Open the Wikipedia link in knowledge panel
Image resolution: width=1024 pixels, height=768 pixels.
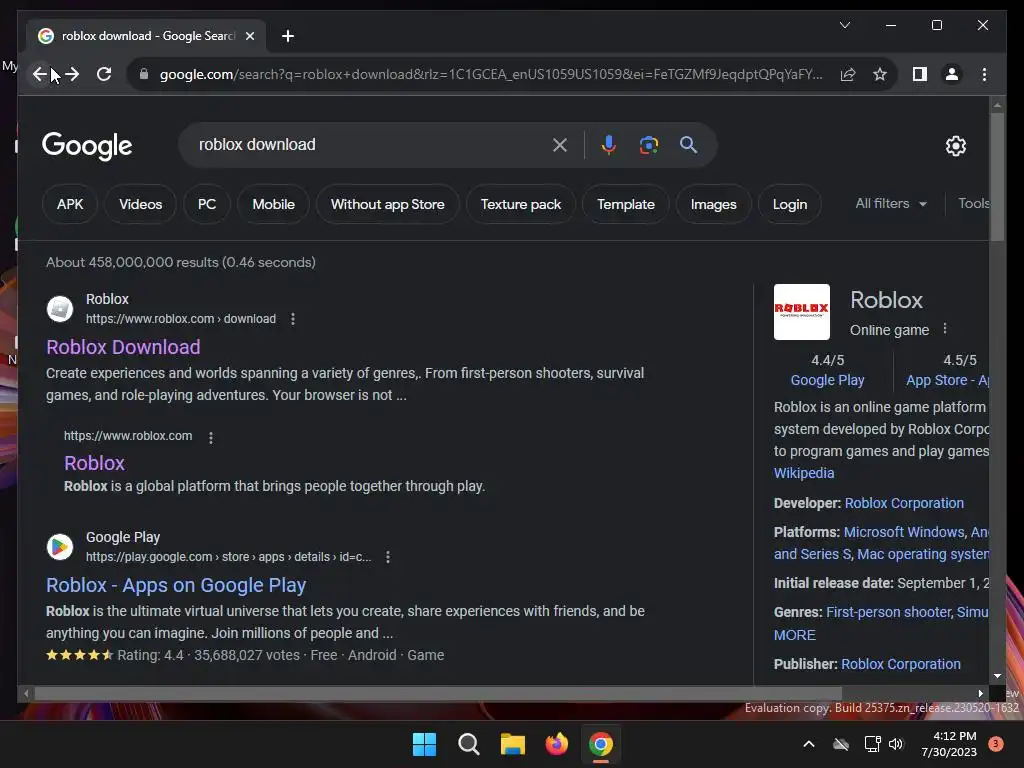coord(804,473)
